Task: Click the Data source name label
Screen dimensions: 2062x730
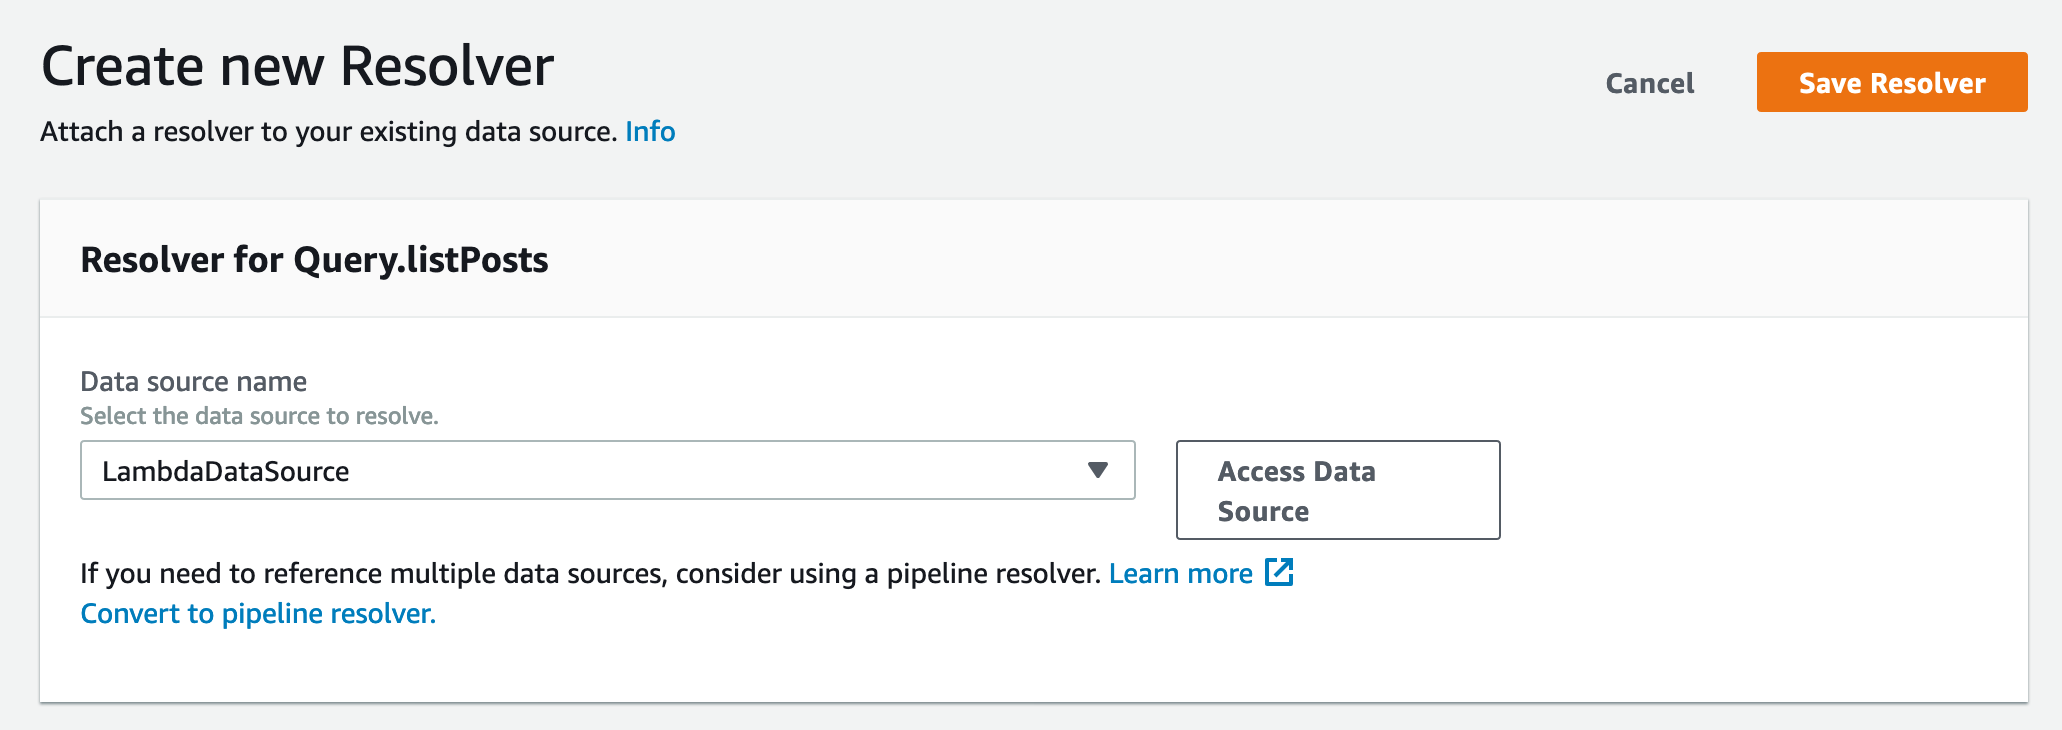Action: [x=193, y=381]
